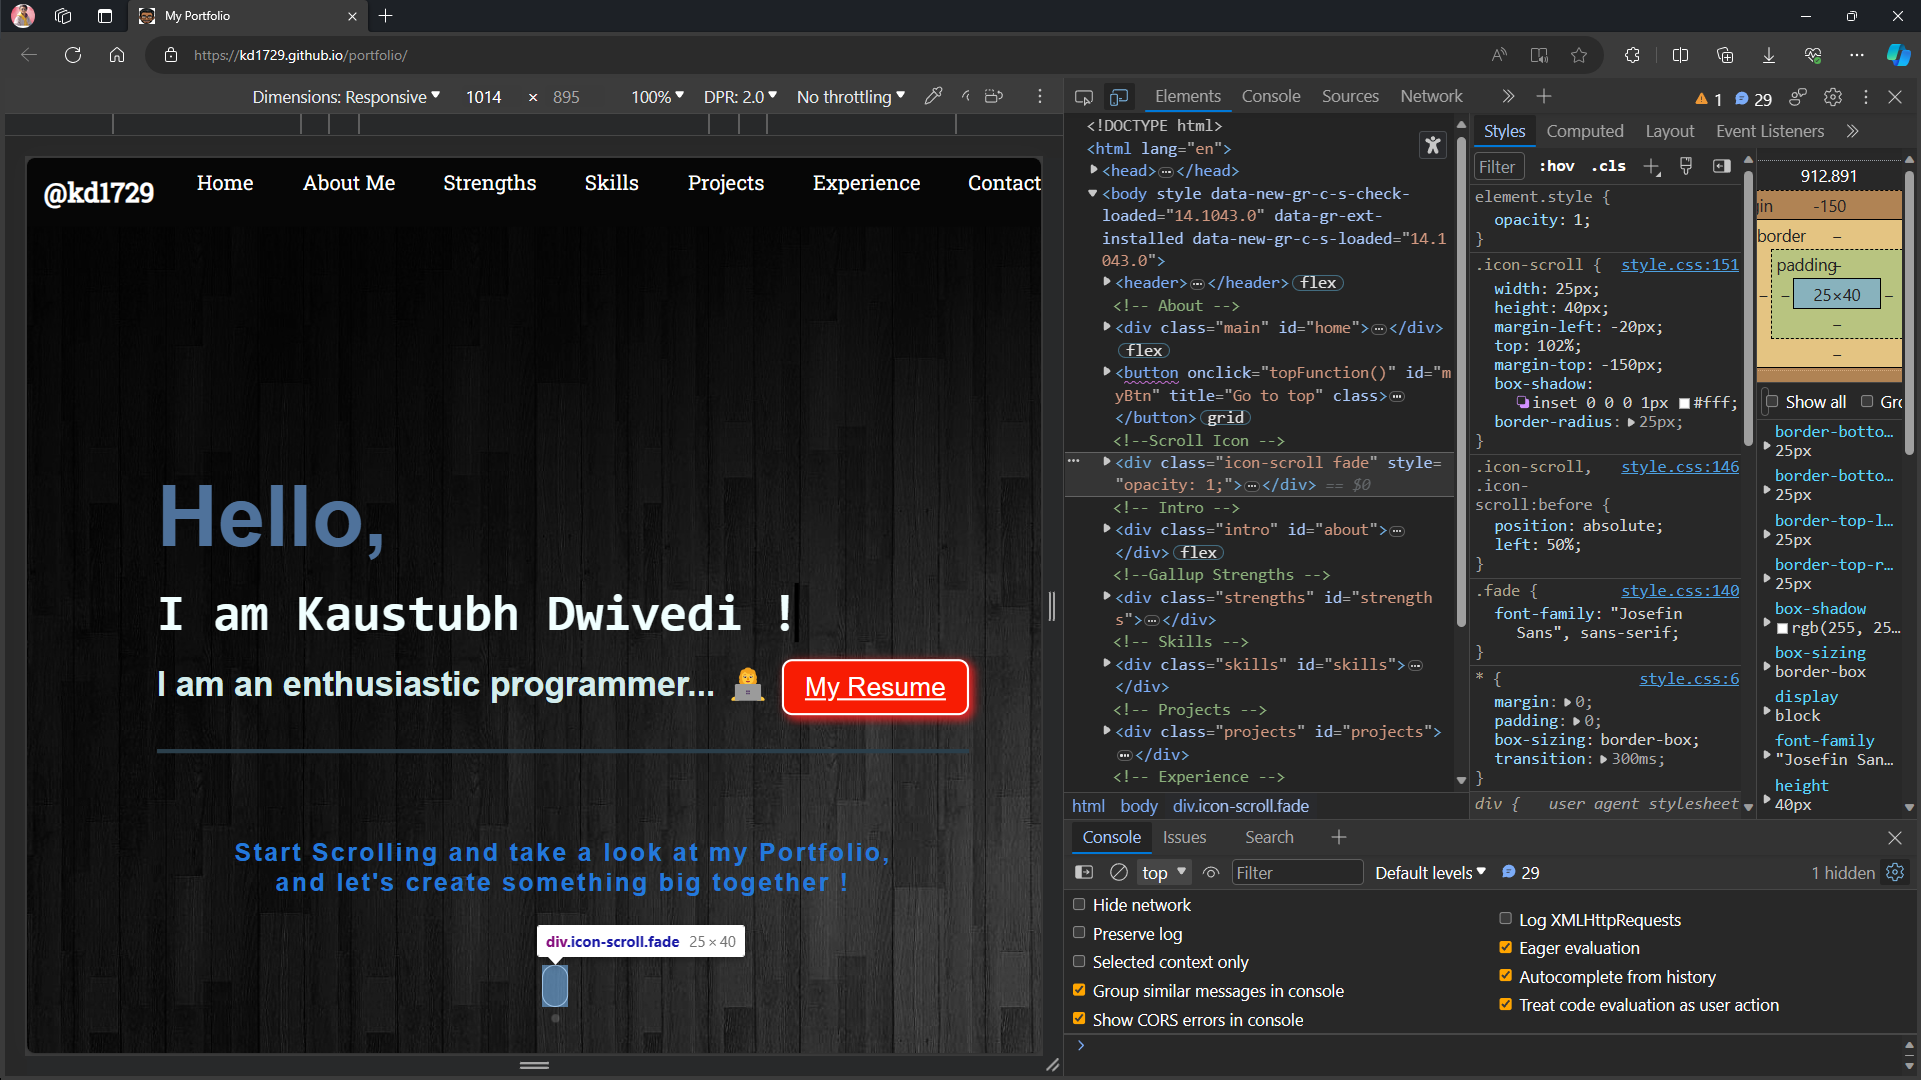
Task: Create a live expression with the eye icon
Action: click(1210, 872)
